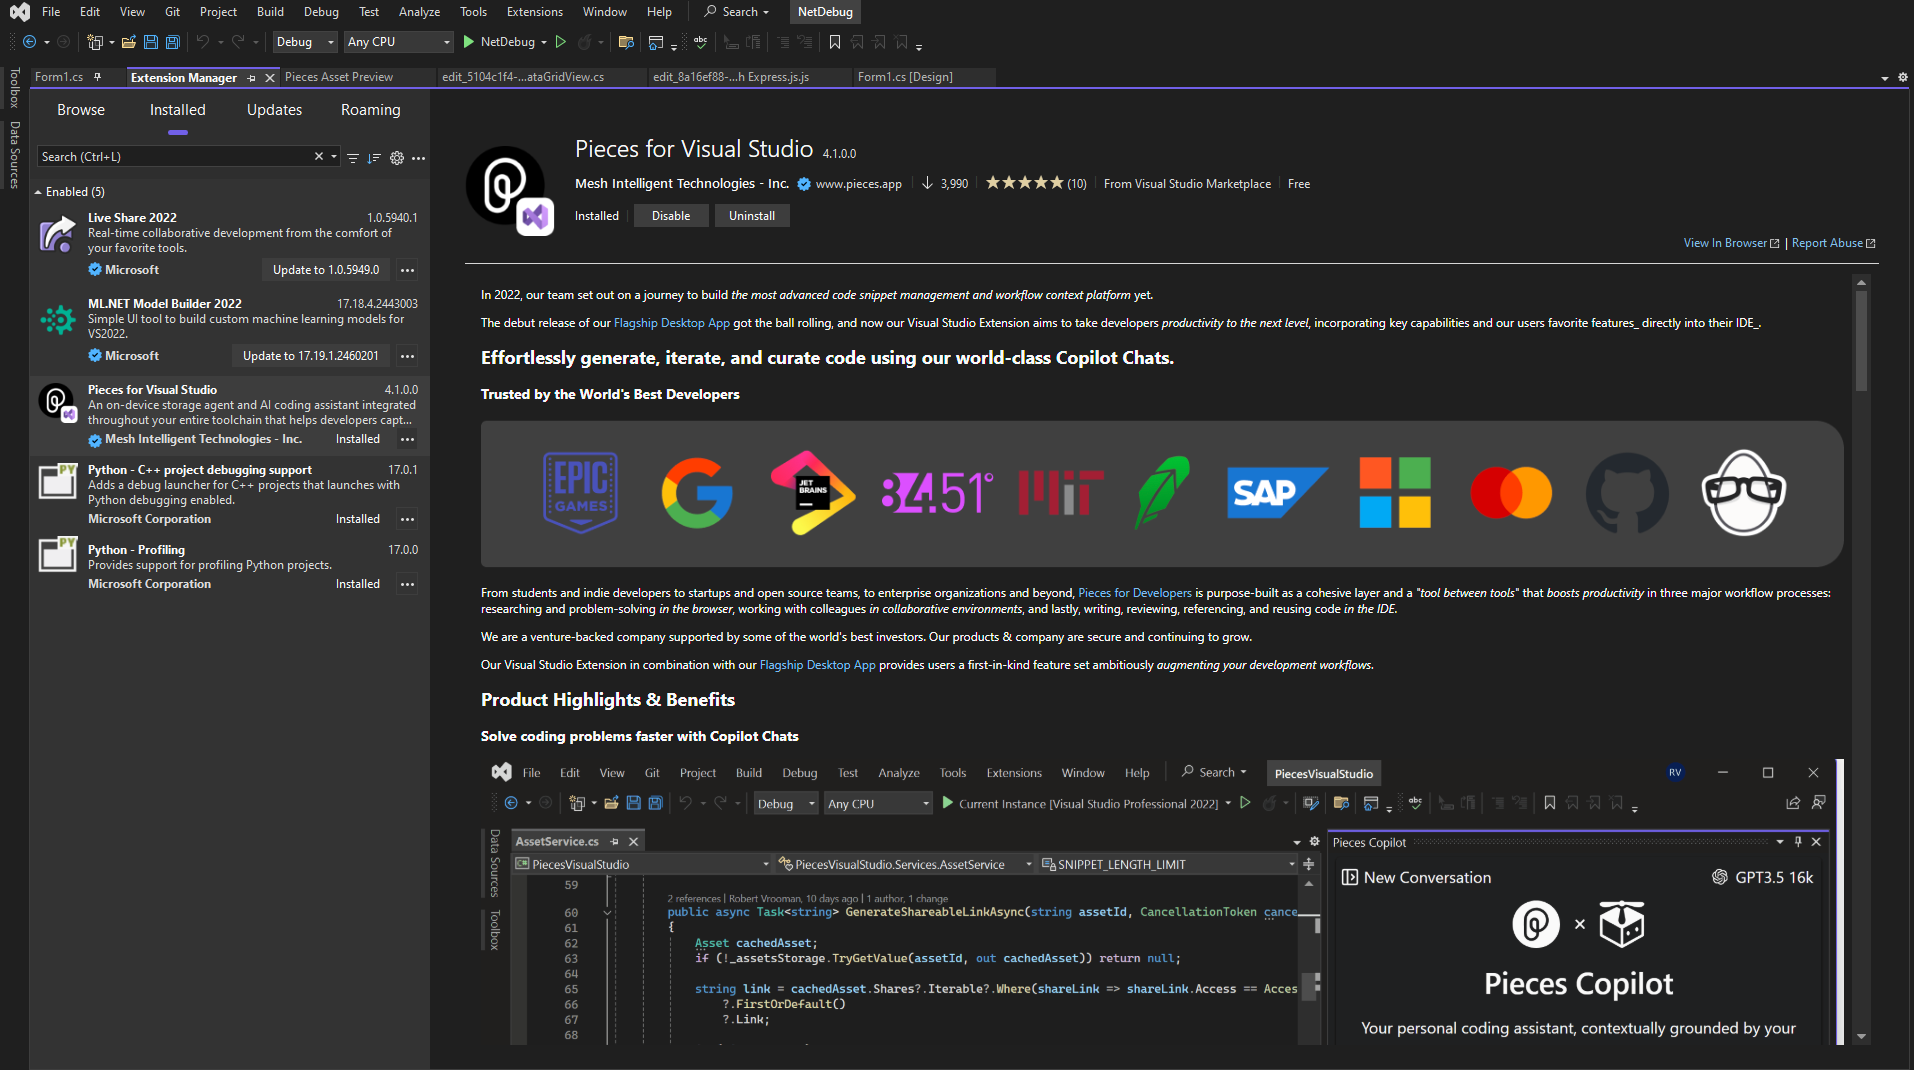Click the description pane vertical scrollbar thumb
Image resolution: width=1914 pixels, height=1070 pixels.
click(1861, 340)
